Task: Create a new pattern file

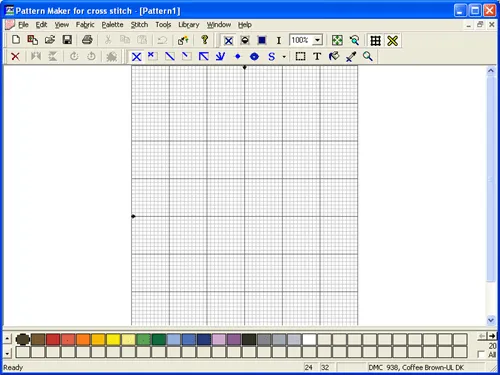Action: coord(16,40)
